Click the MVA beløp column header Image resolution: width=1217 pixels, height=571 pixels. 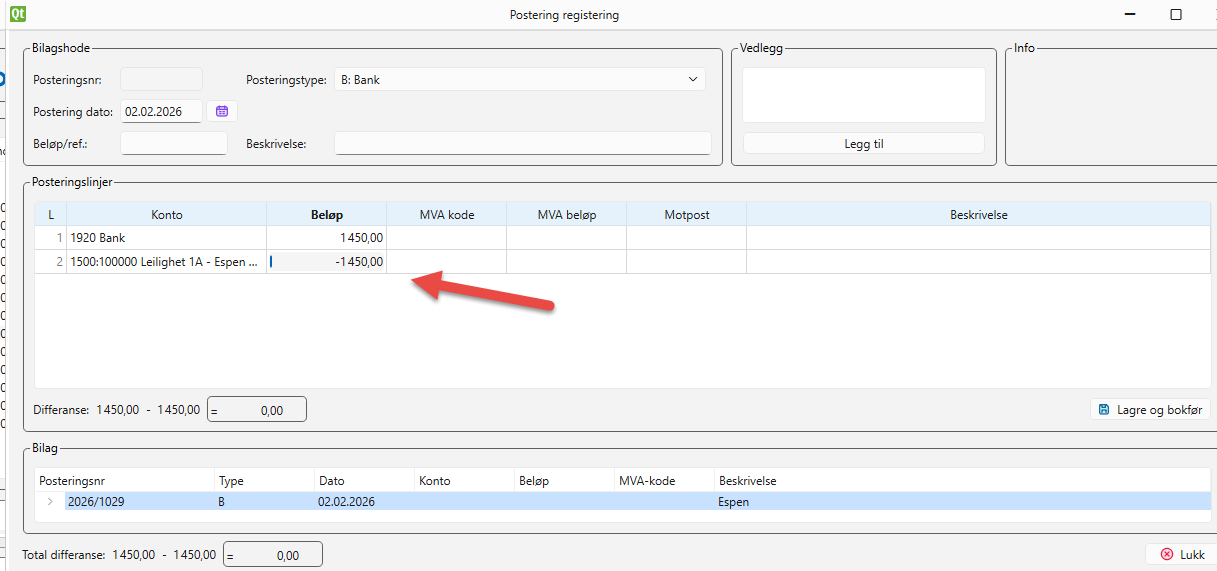point(567,214)
